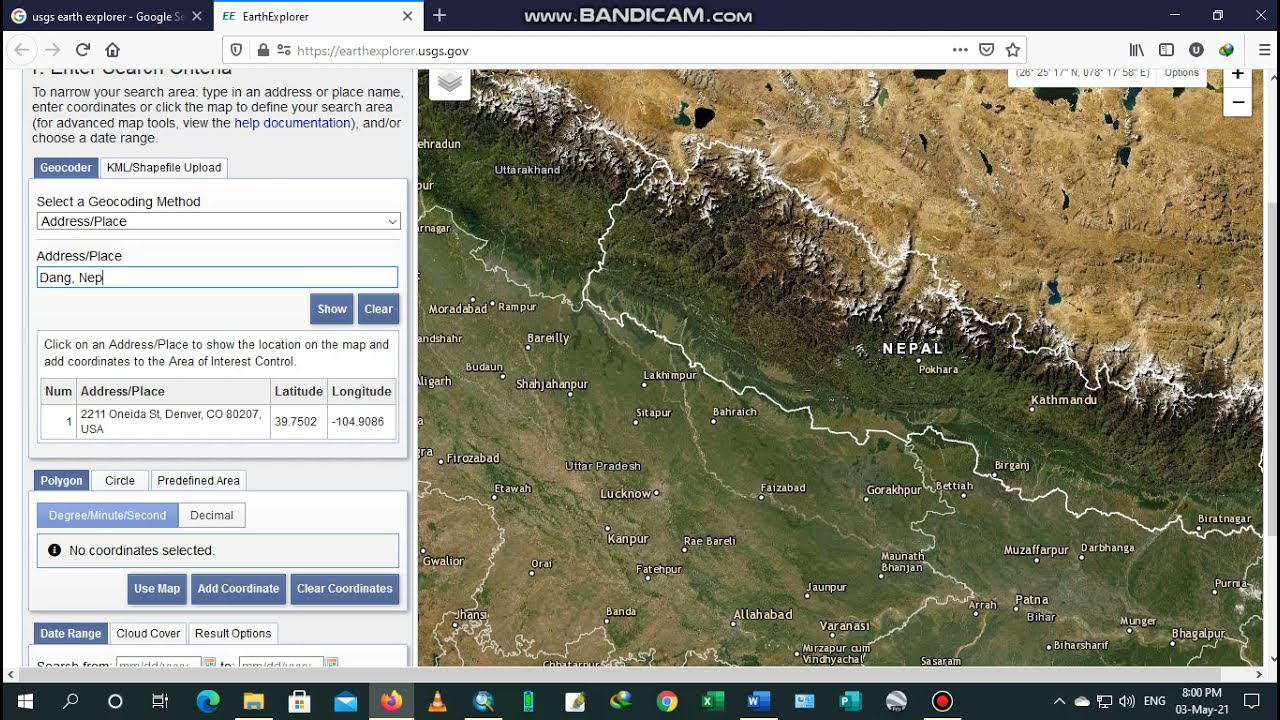The width and height of the screenshot is (1280, 720).
Task: Open the KML/Shapefile Upload tab
Action: (x=164, y=167)
